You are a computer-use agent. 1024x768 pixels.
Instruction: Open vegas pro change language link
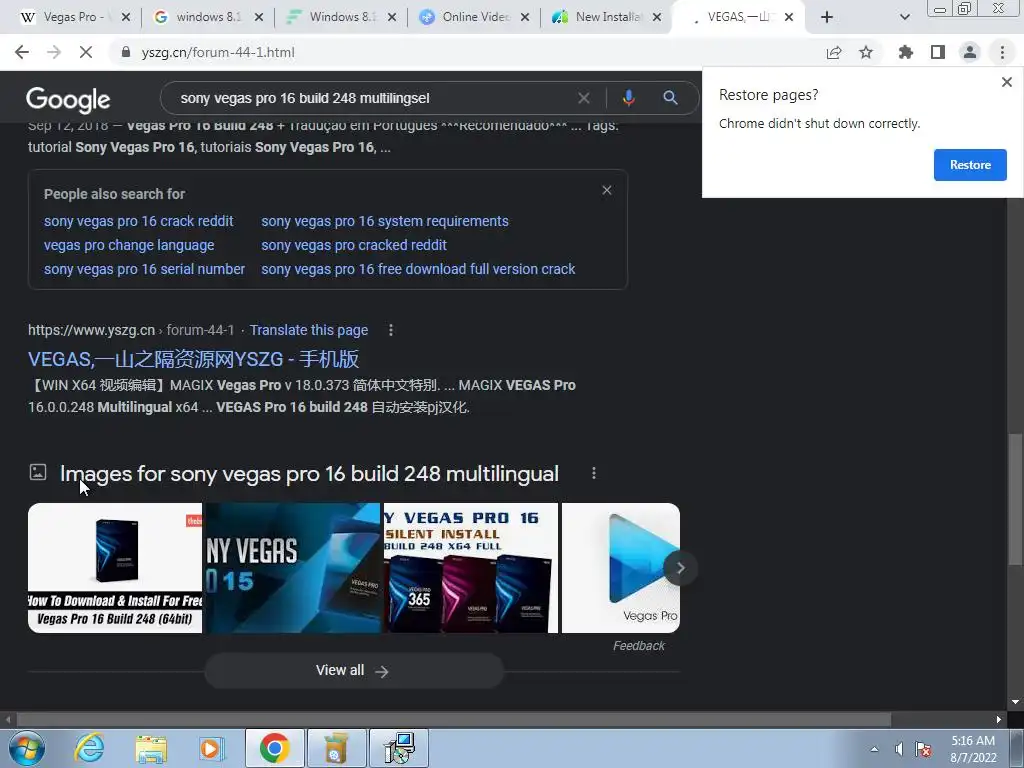(x=129, y=246)
